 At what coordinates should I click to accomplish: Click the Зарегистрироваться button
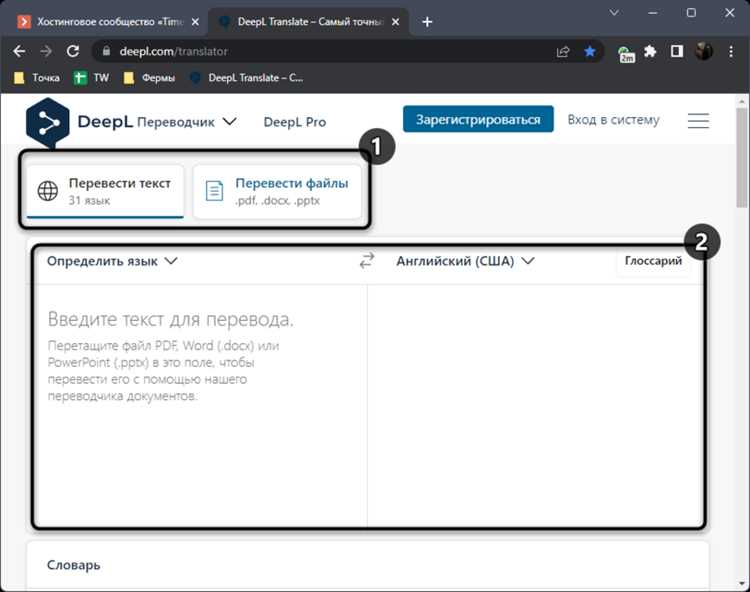(x=478, y=119)
